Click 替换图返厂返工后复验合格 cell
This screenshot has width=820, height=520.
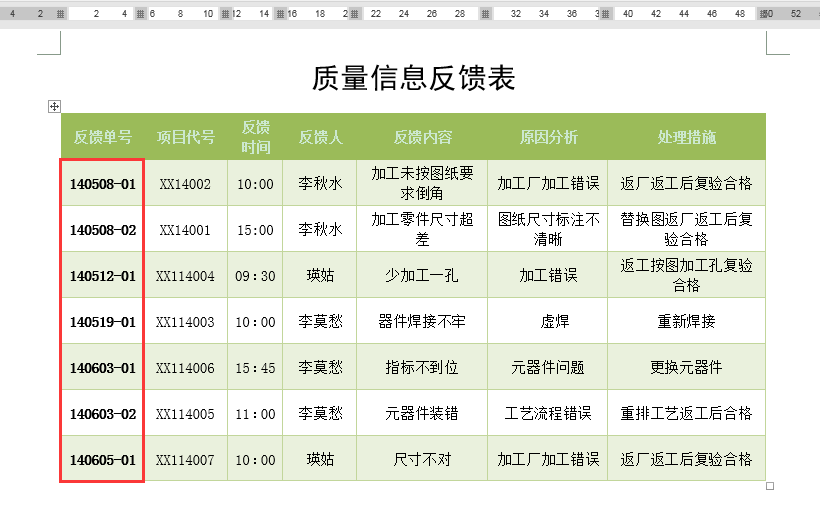point(686,229)
